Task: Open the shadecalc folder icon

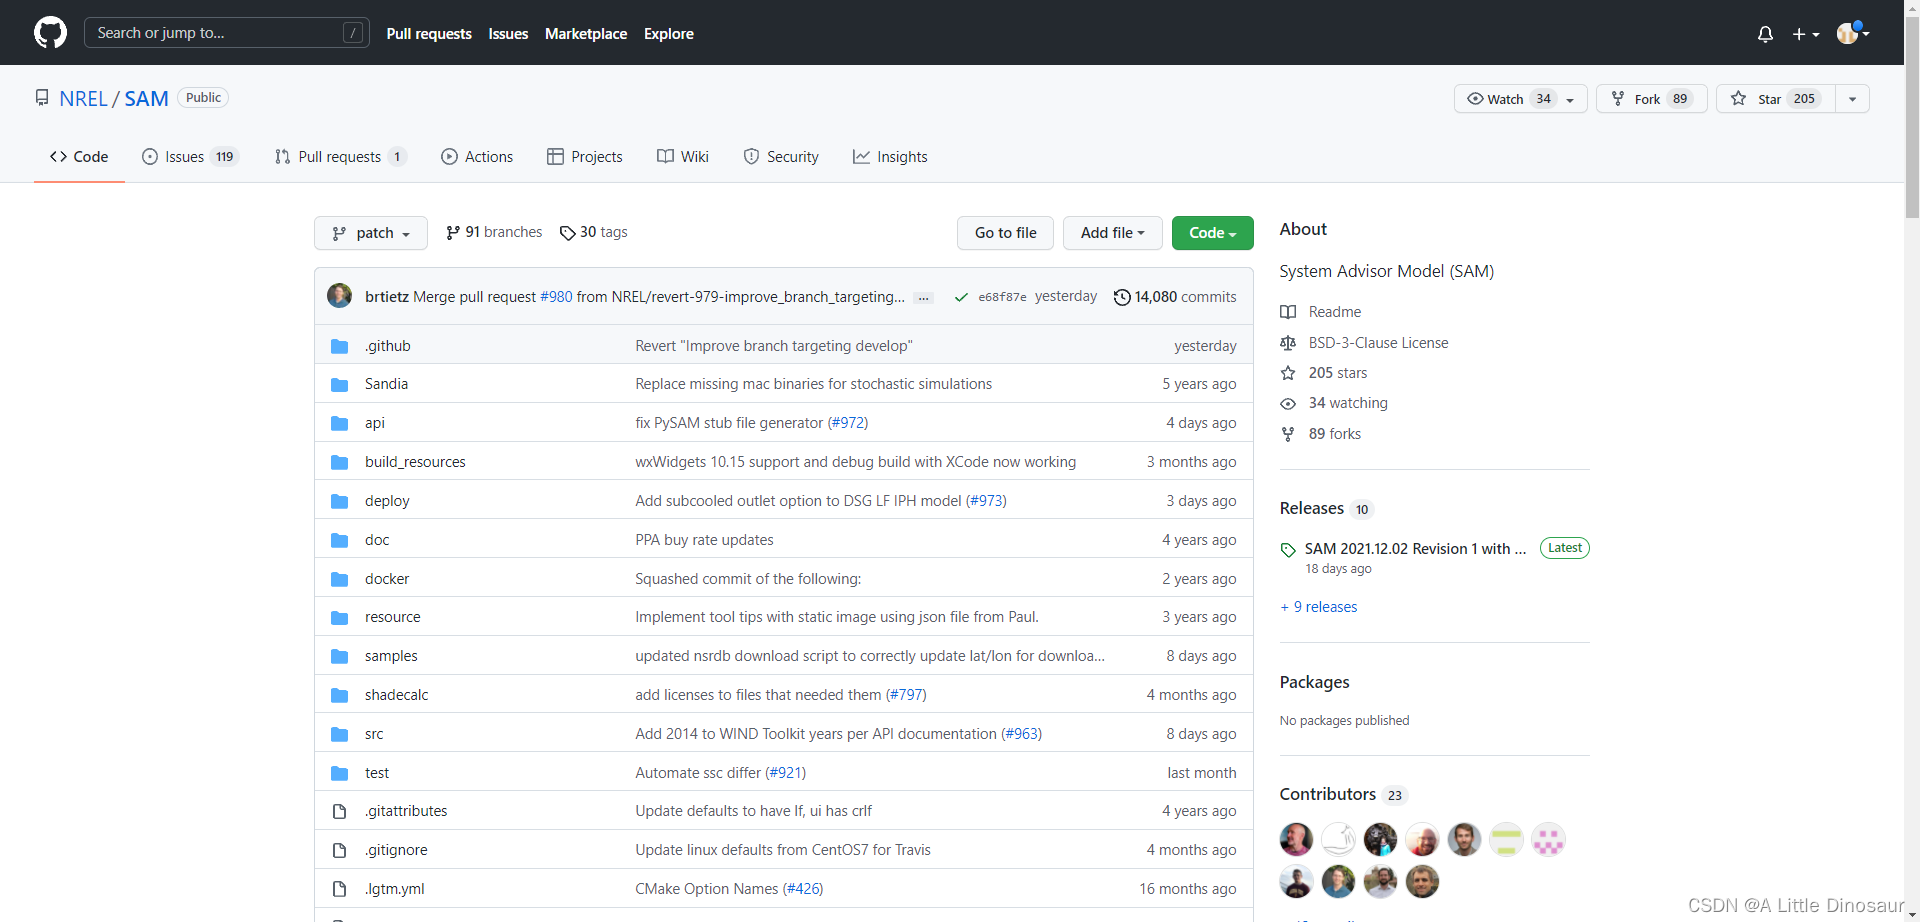Action: 340,696
